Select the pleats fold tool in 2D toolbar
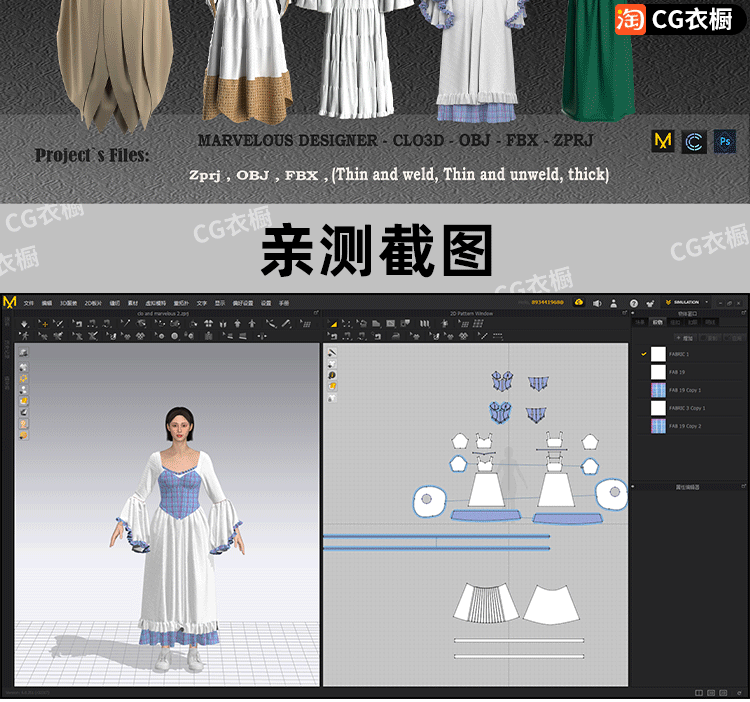 425,324
